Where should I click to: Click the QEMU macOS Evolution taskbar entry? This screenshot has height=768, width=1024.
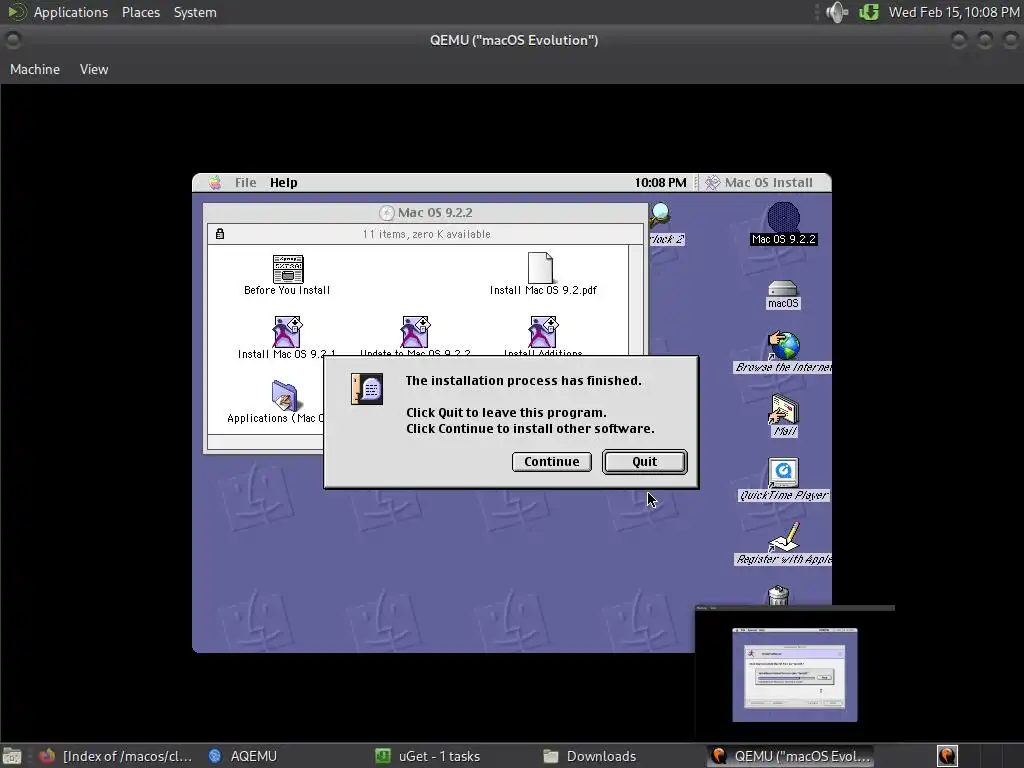point(791,756)
